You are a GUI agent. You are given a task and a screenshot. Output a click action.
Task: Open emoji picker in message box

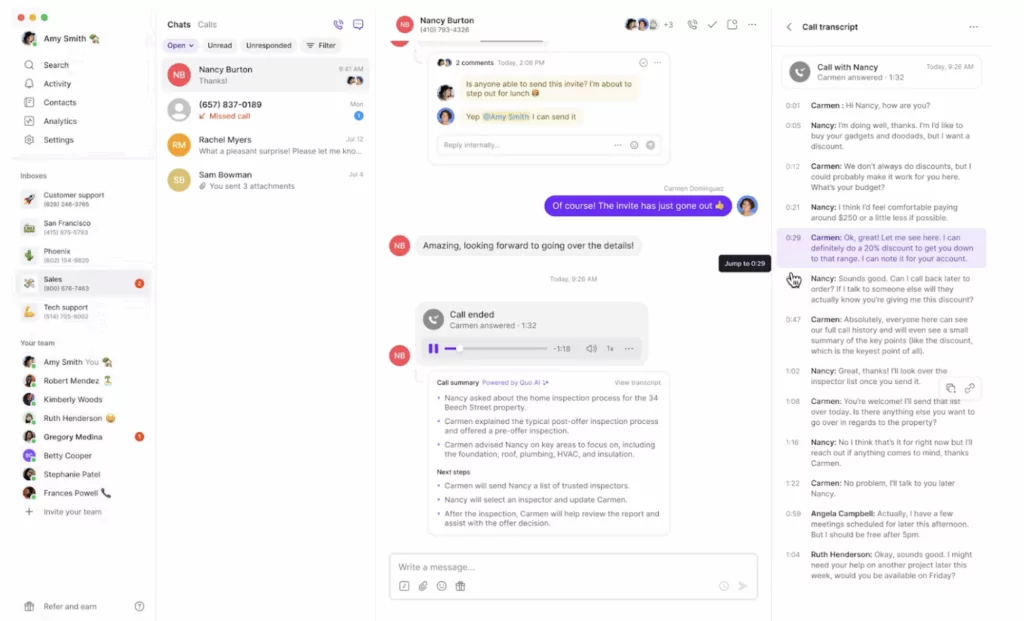441,586
